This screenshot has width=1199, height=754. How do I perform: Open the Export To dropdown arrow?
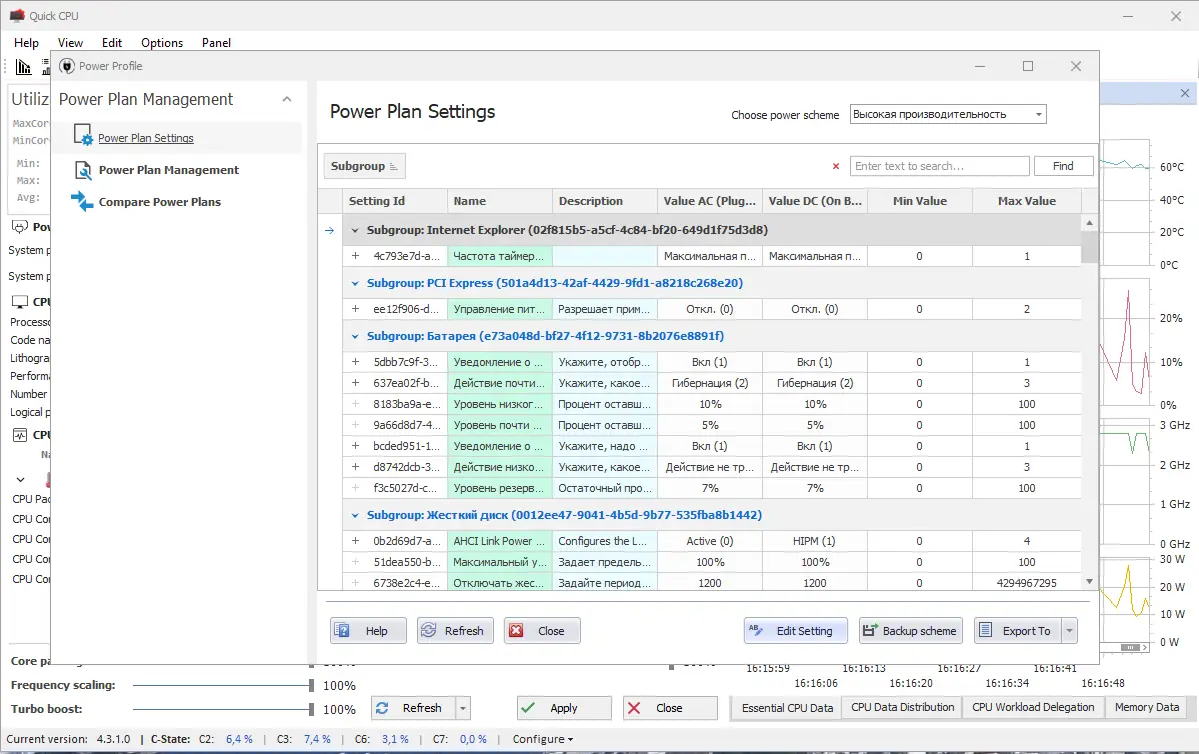1070,631
